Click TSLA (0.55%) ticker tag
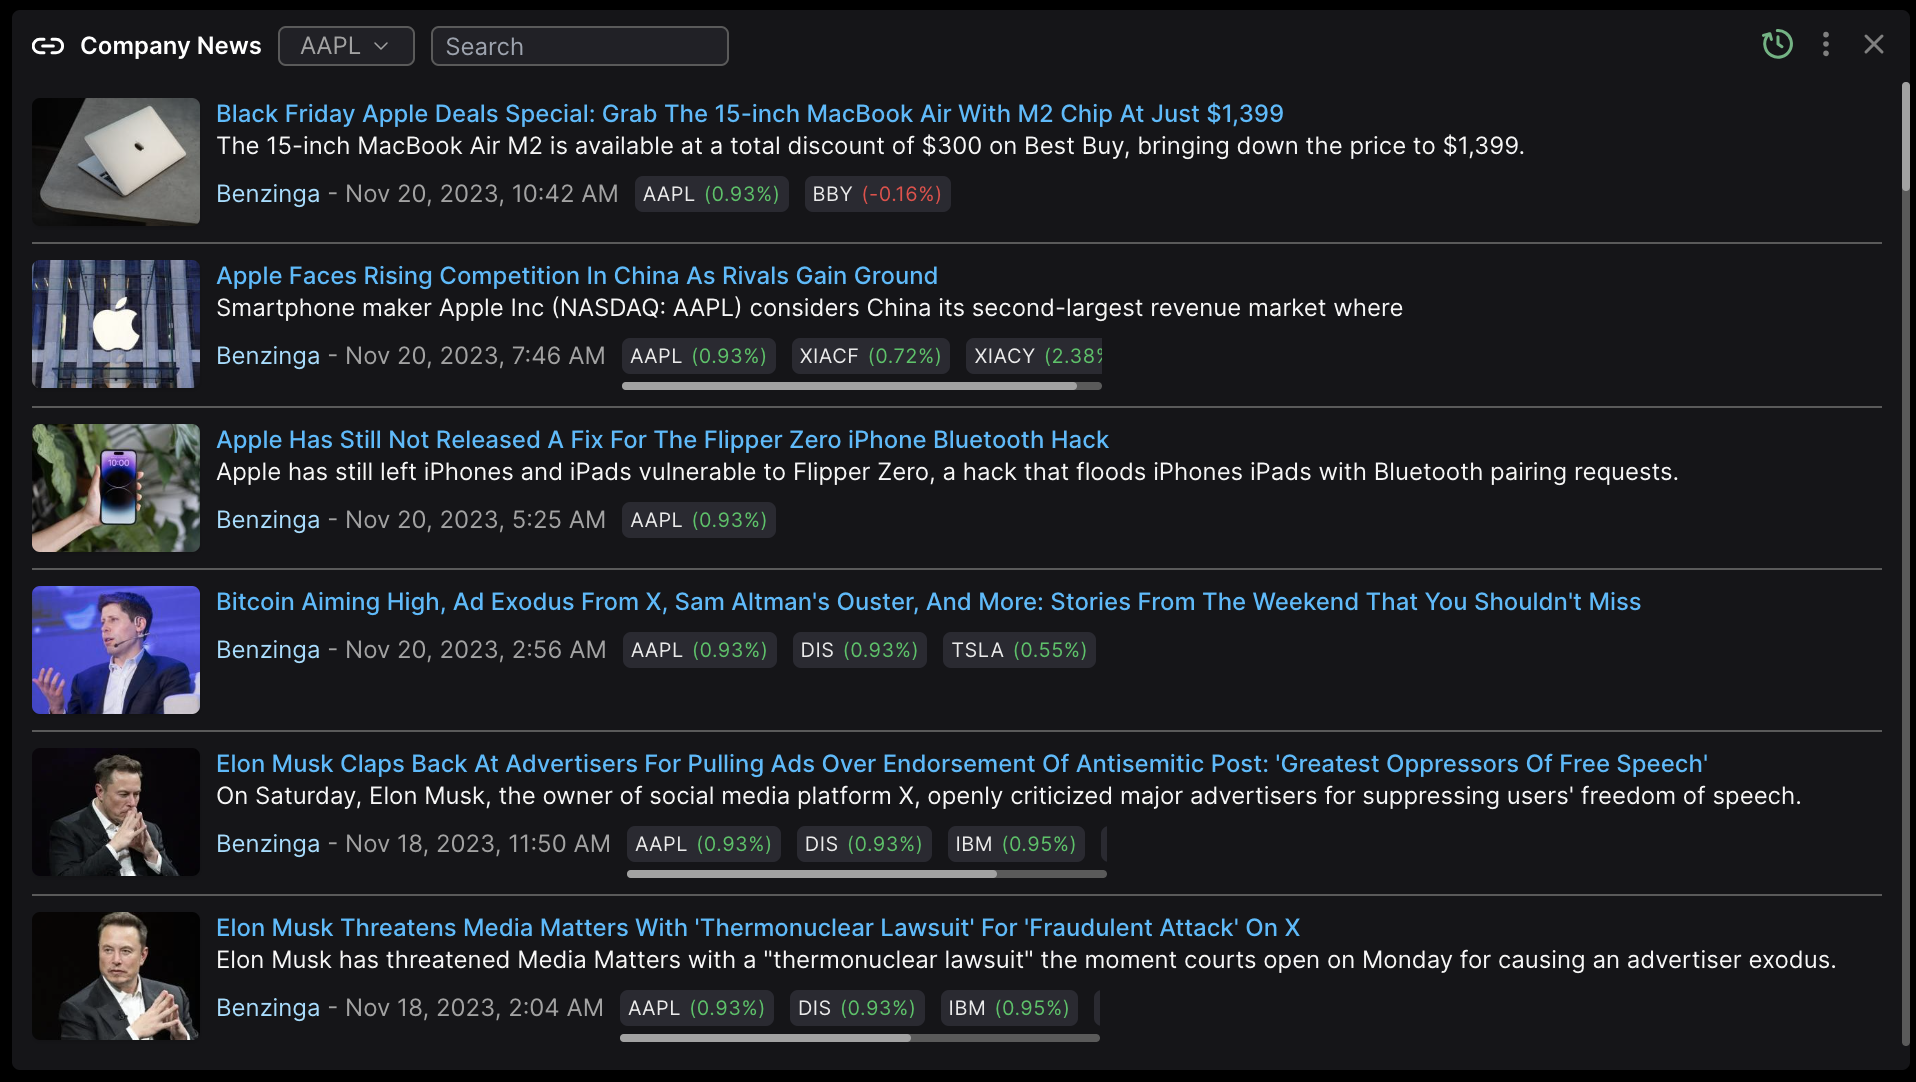Viewport: 1916px width, 1082px height. (x=1019, y=650)
